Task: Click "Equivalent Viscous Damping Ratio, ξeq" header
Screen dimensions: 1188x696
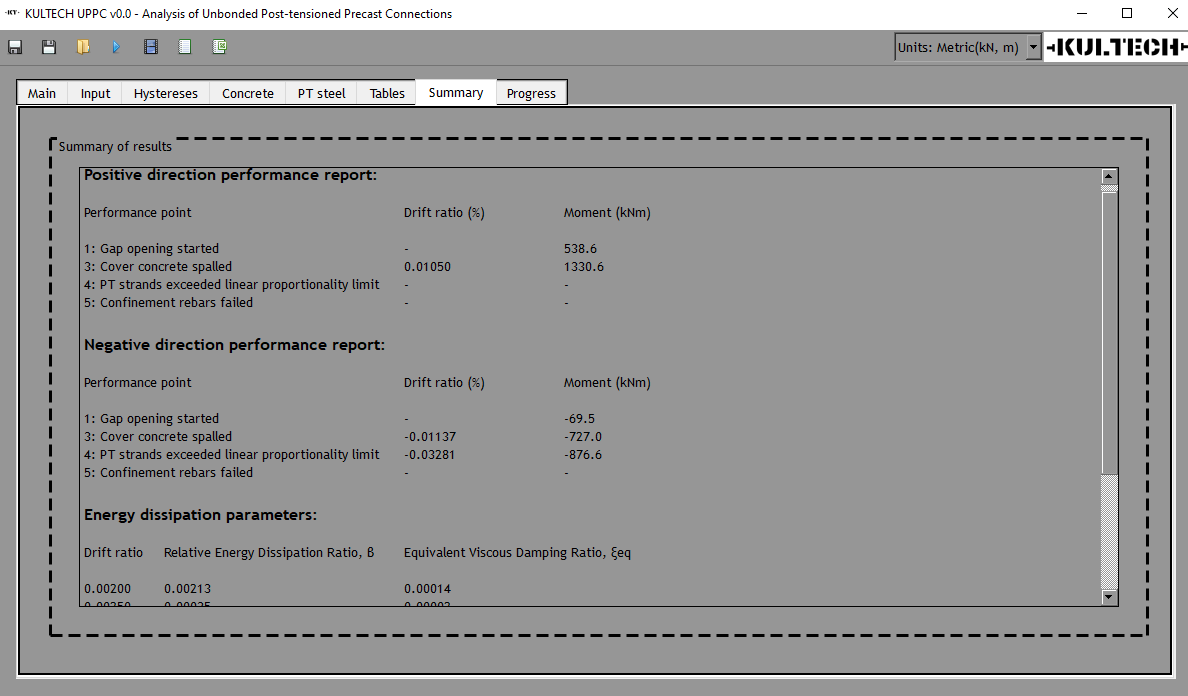Action: [517, 553]
